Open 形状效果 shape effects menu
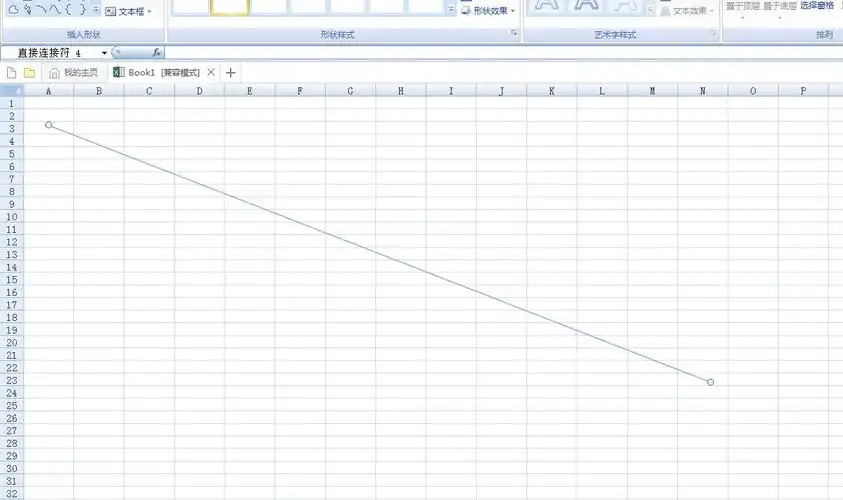Screen dimensions: 843x500 [488, 11]
